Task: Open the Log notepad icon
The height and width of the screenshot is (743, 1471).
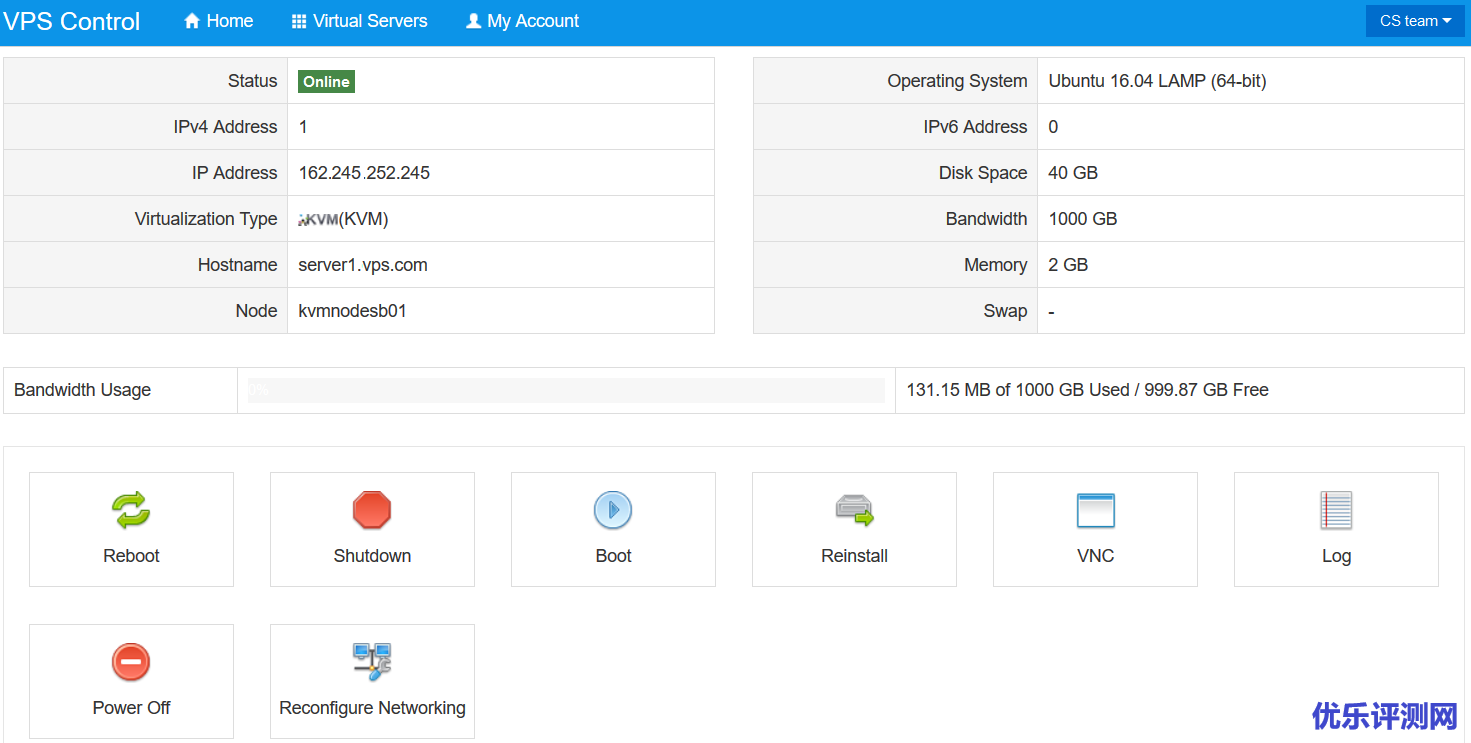Action: point(1336,510)
